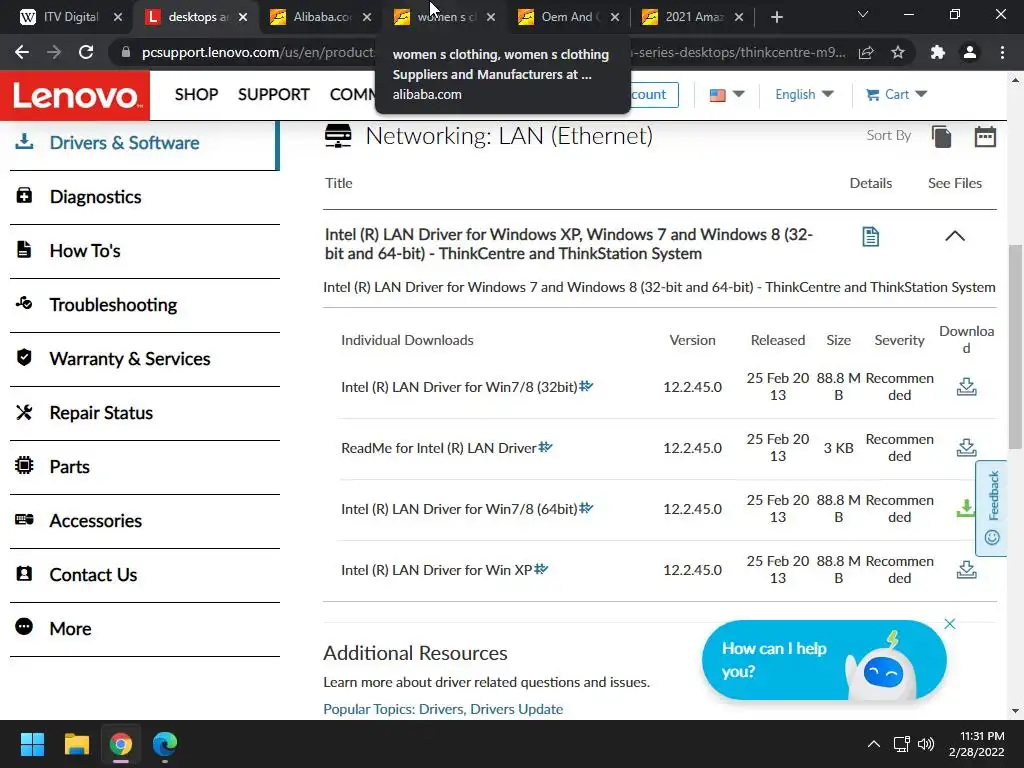Click the Lenovo logo
The image size is (1024, 768).
(x=75, y=96)
